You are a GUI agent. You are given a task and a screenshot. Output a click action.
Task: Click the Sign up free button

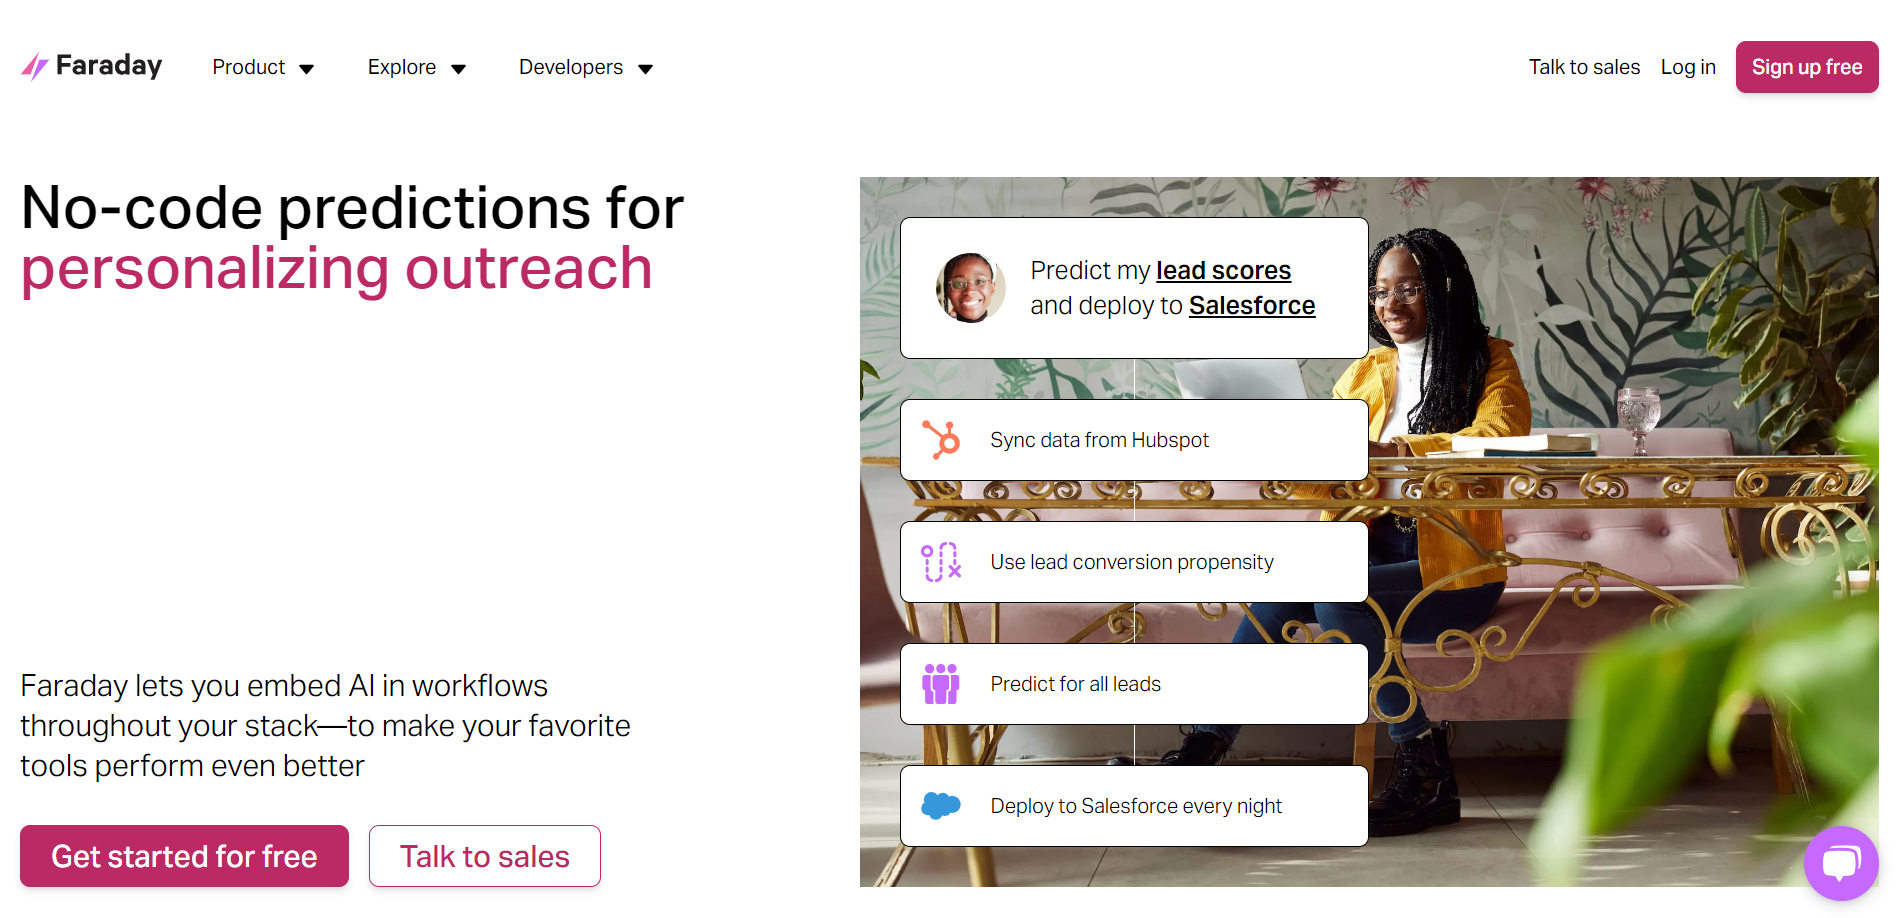click(x=1806, y=67)
